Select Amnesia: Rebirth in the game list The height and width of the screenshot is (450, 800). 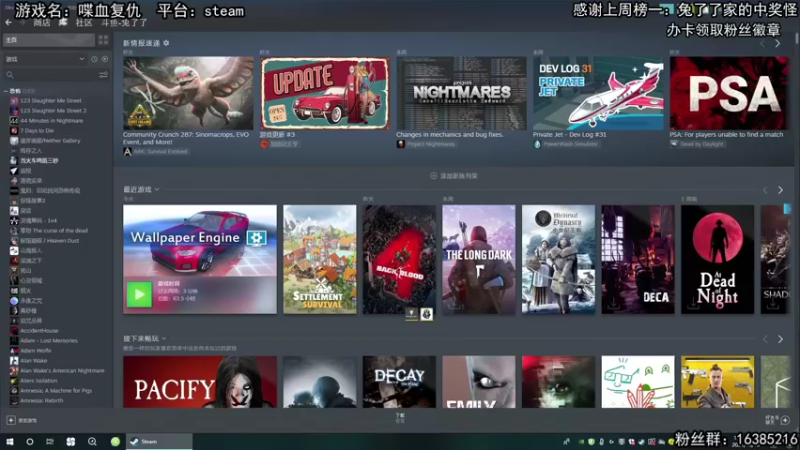42,401
